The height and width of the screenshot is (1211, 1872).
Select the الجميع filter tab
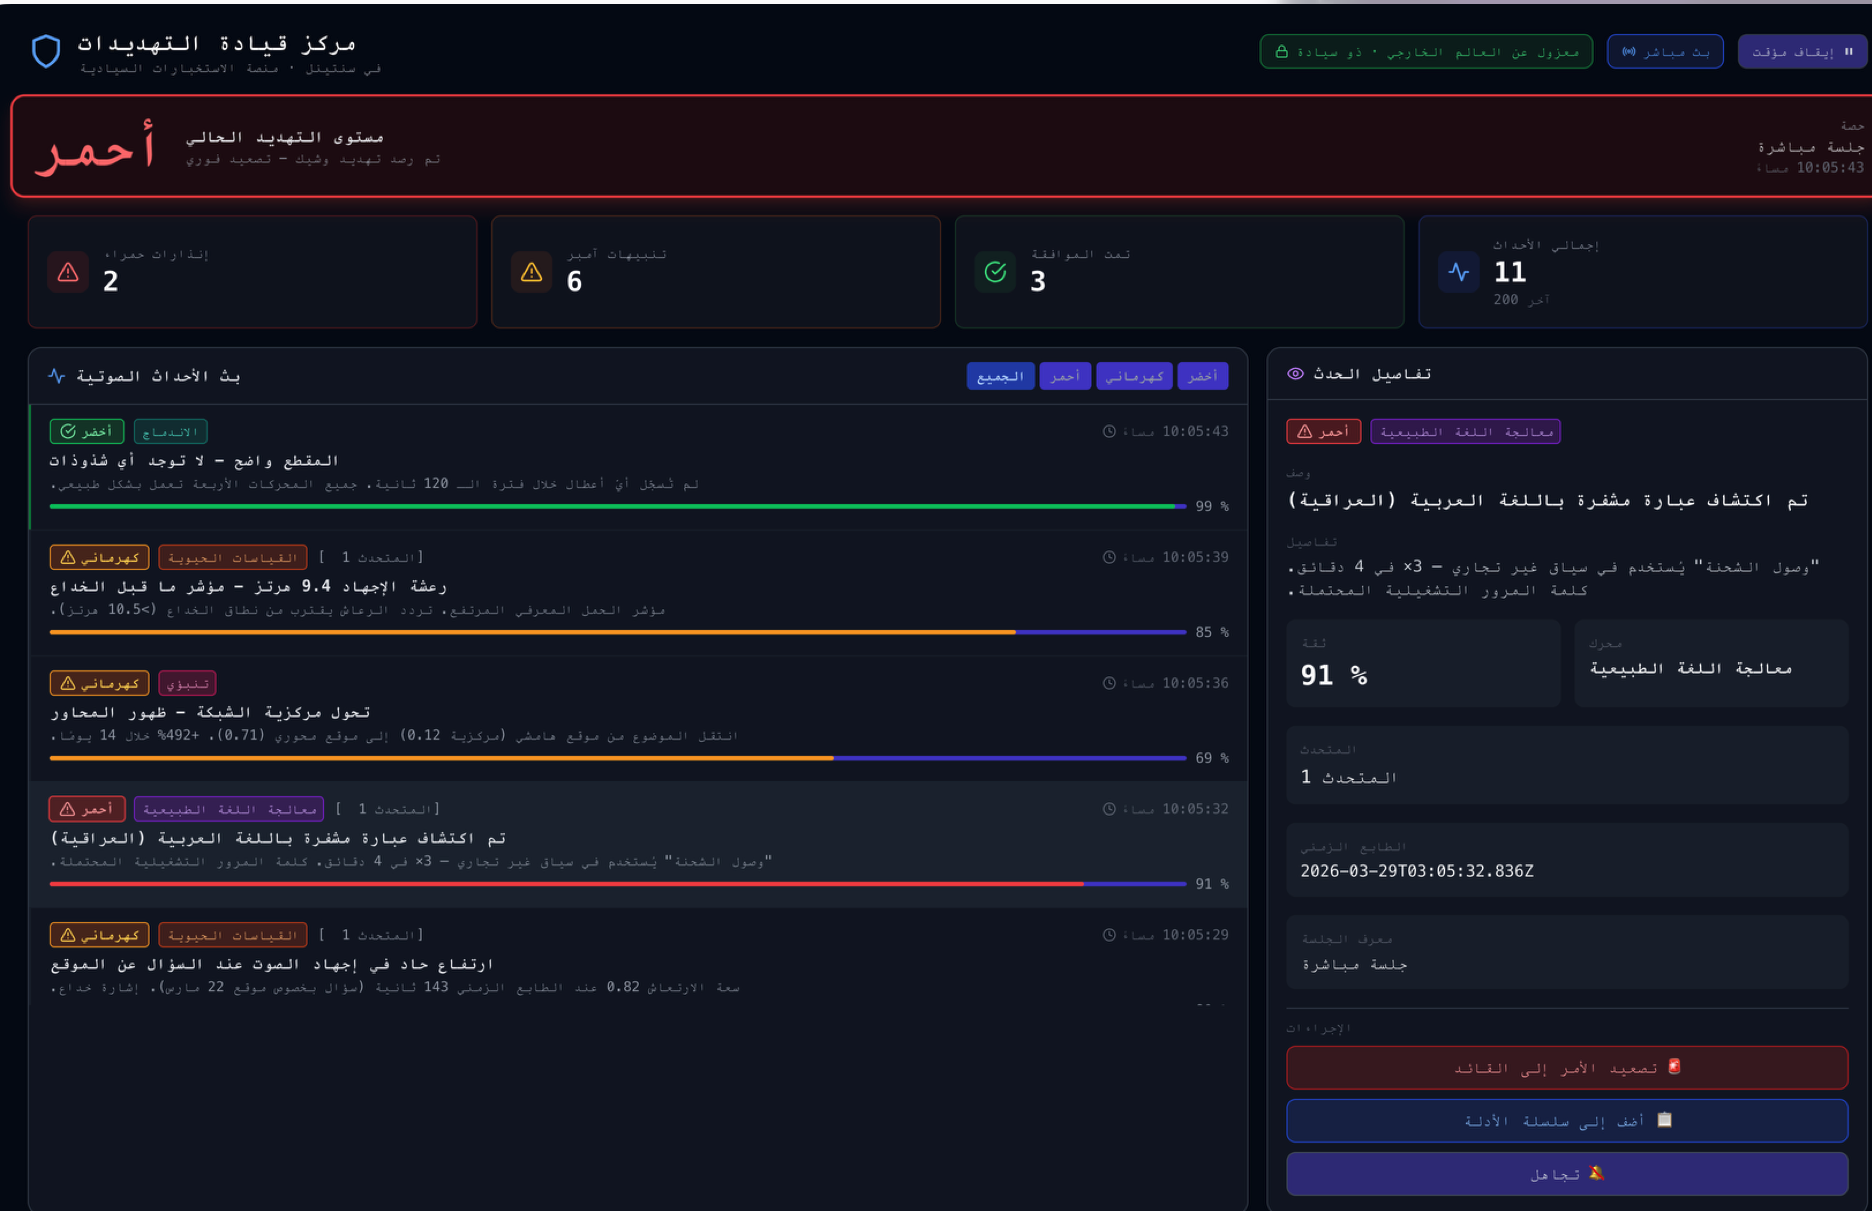click(x=1000, y=376)
